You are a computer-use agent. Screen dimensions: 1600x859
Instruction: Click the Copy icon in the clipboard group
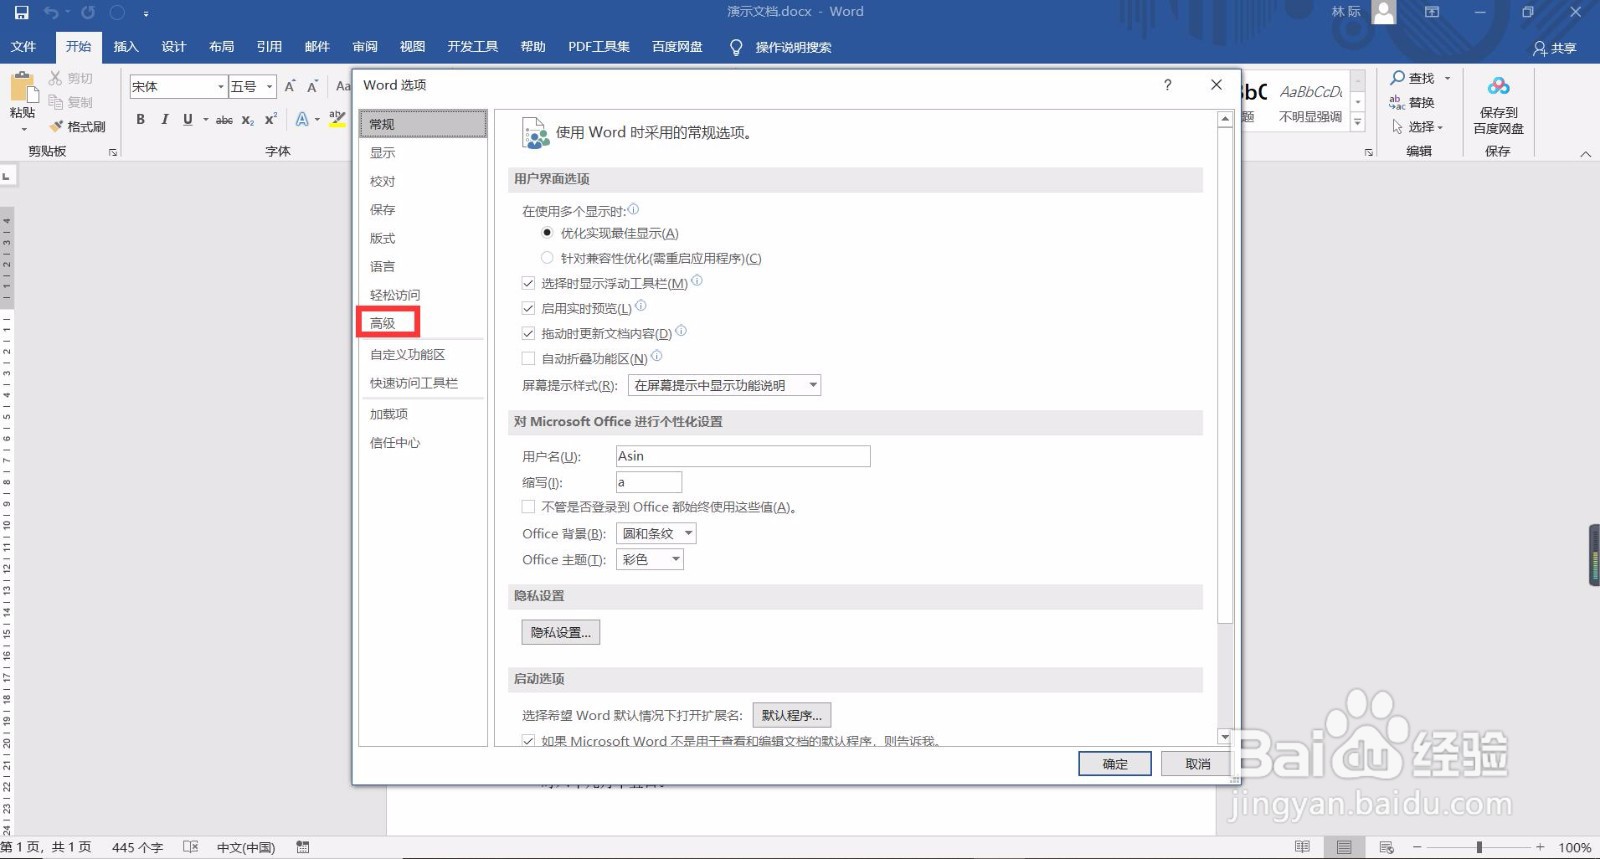pyautogui.click(x=56, y=102)
